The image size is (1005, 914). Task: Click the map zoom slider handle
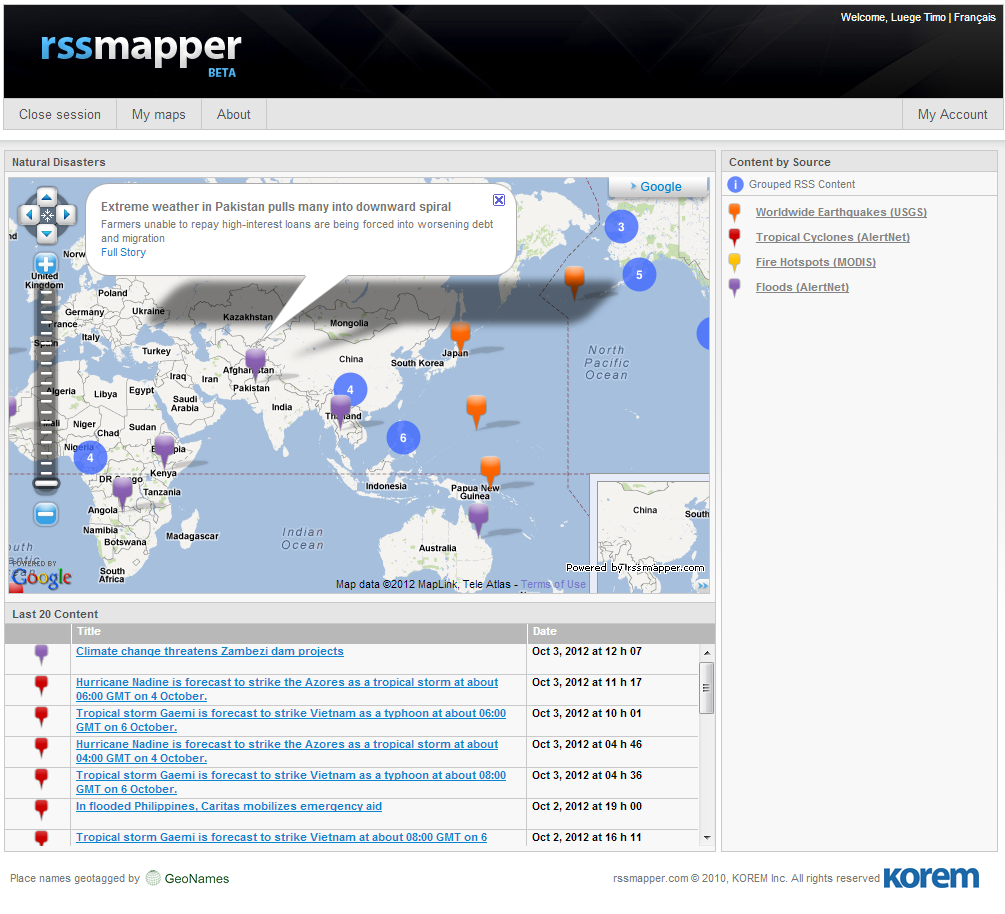pos(46,483)
